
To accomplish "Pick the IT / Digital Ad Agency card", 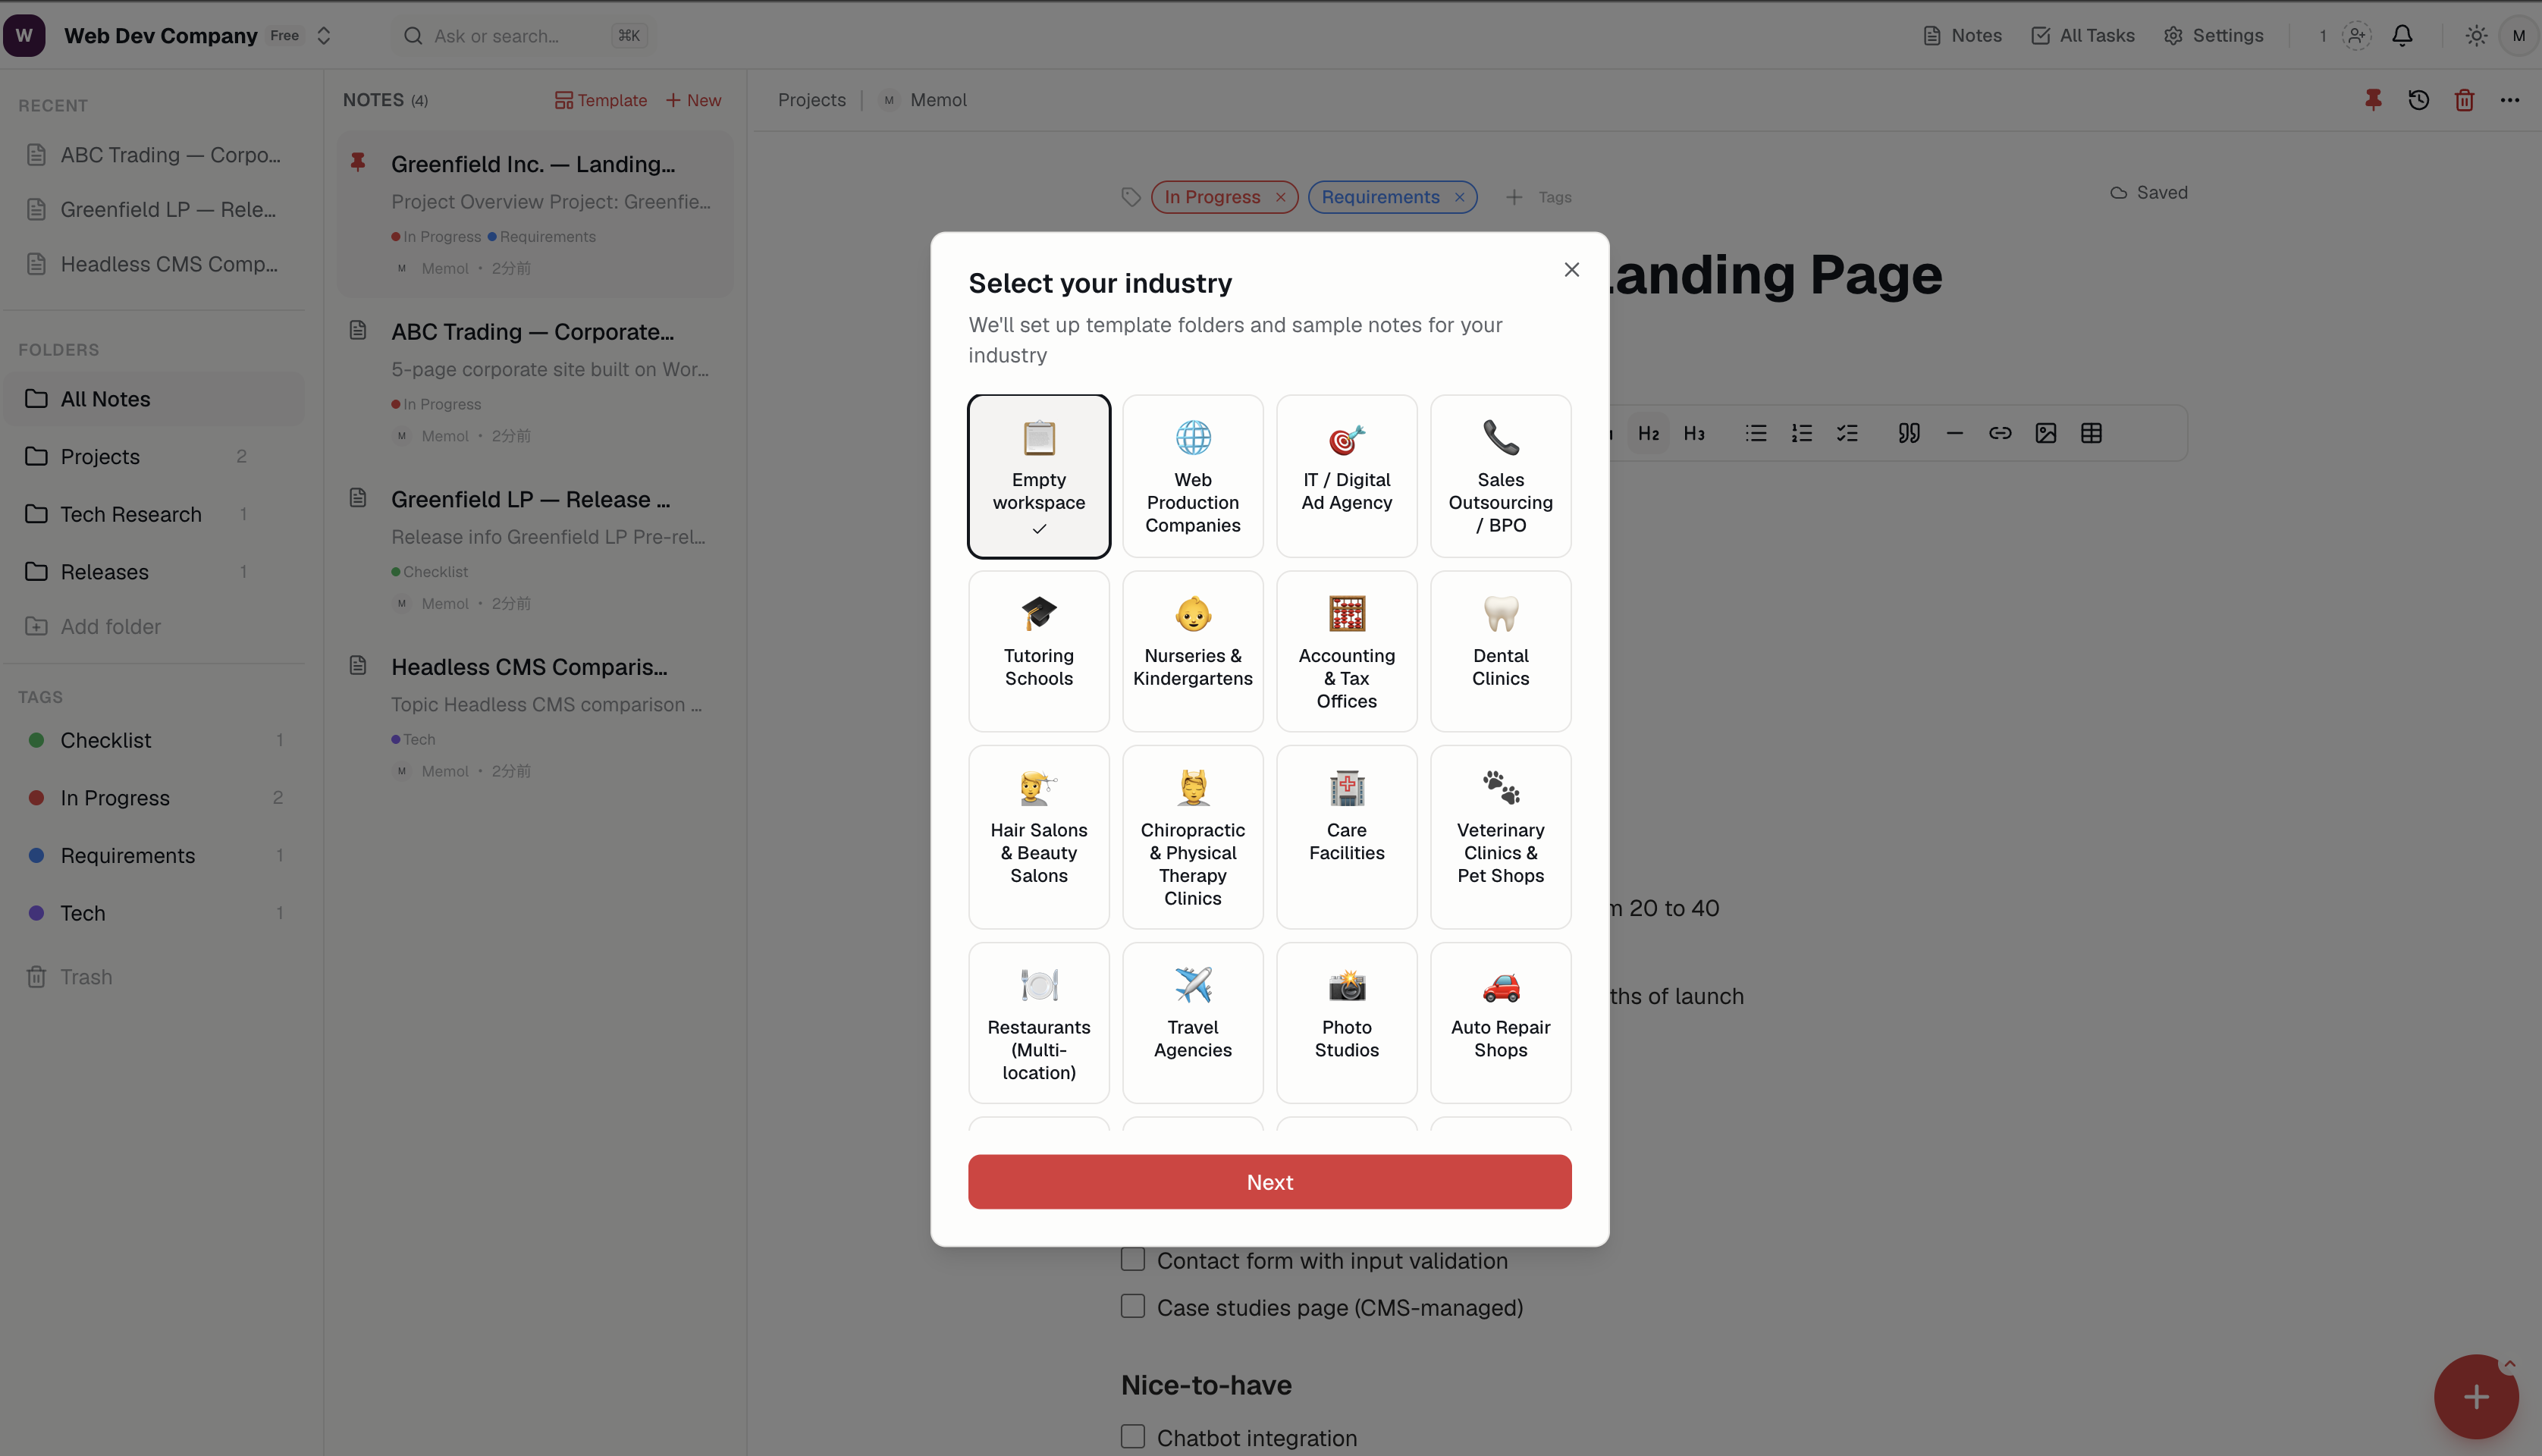I will tap(1346, 476).
